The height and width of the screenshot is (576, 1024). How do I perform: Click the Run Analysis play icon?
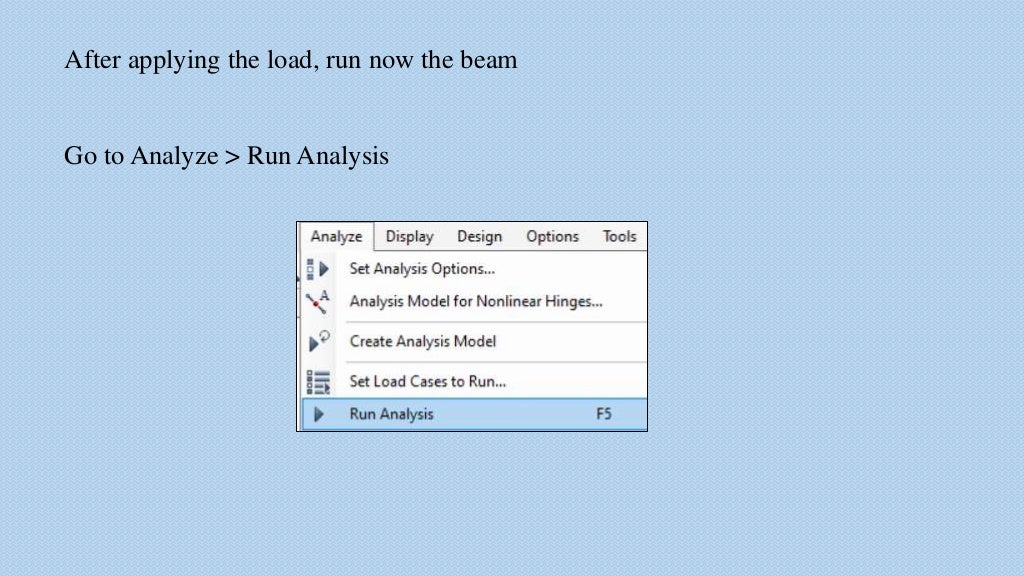[x=319, y=414]
